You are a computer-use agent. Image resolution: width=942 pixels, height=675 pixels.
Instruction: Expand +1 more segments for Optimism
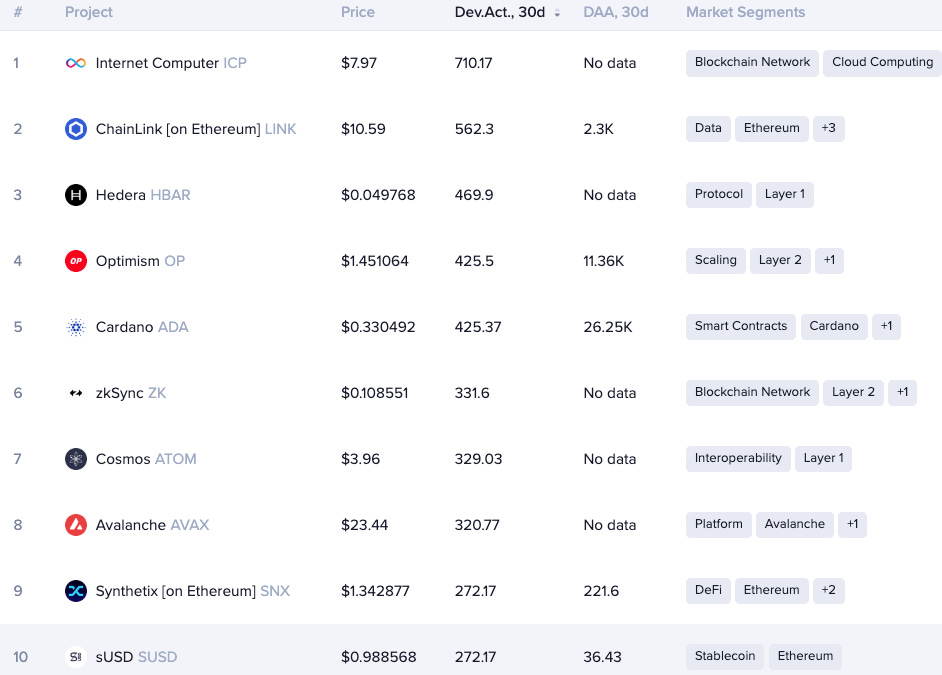tap(829, 261)
